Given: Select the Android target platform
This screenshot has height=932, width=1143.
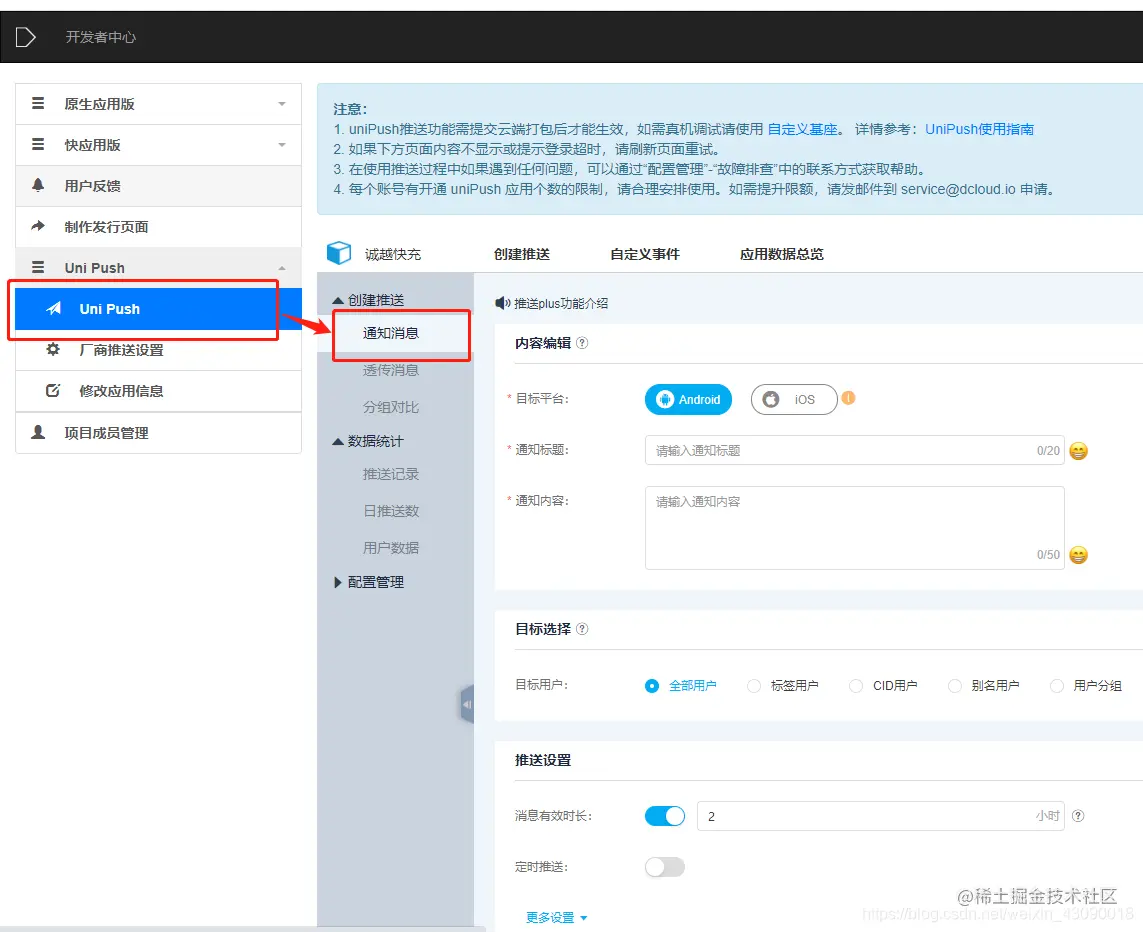Looking at the screenshot, I should (688, 399).
